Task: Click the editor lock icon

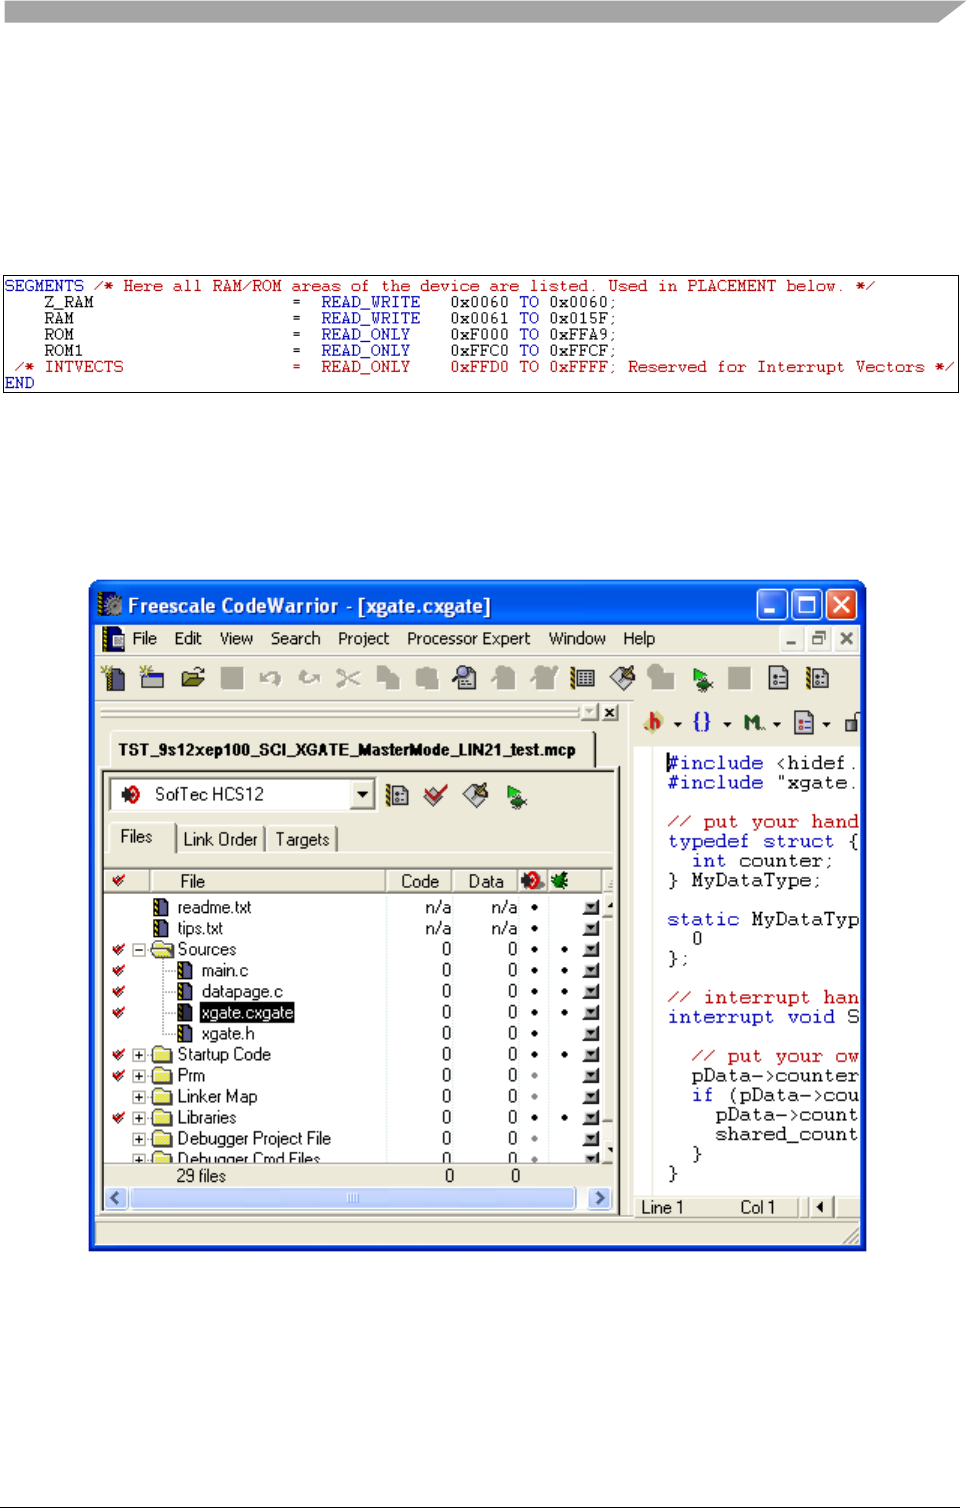Action: [x=852, y=722]
